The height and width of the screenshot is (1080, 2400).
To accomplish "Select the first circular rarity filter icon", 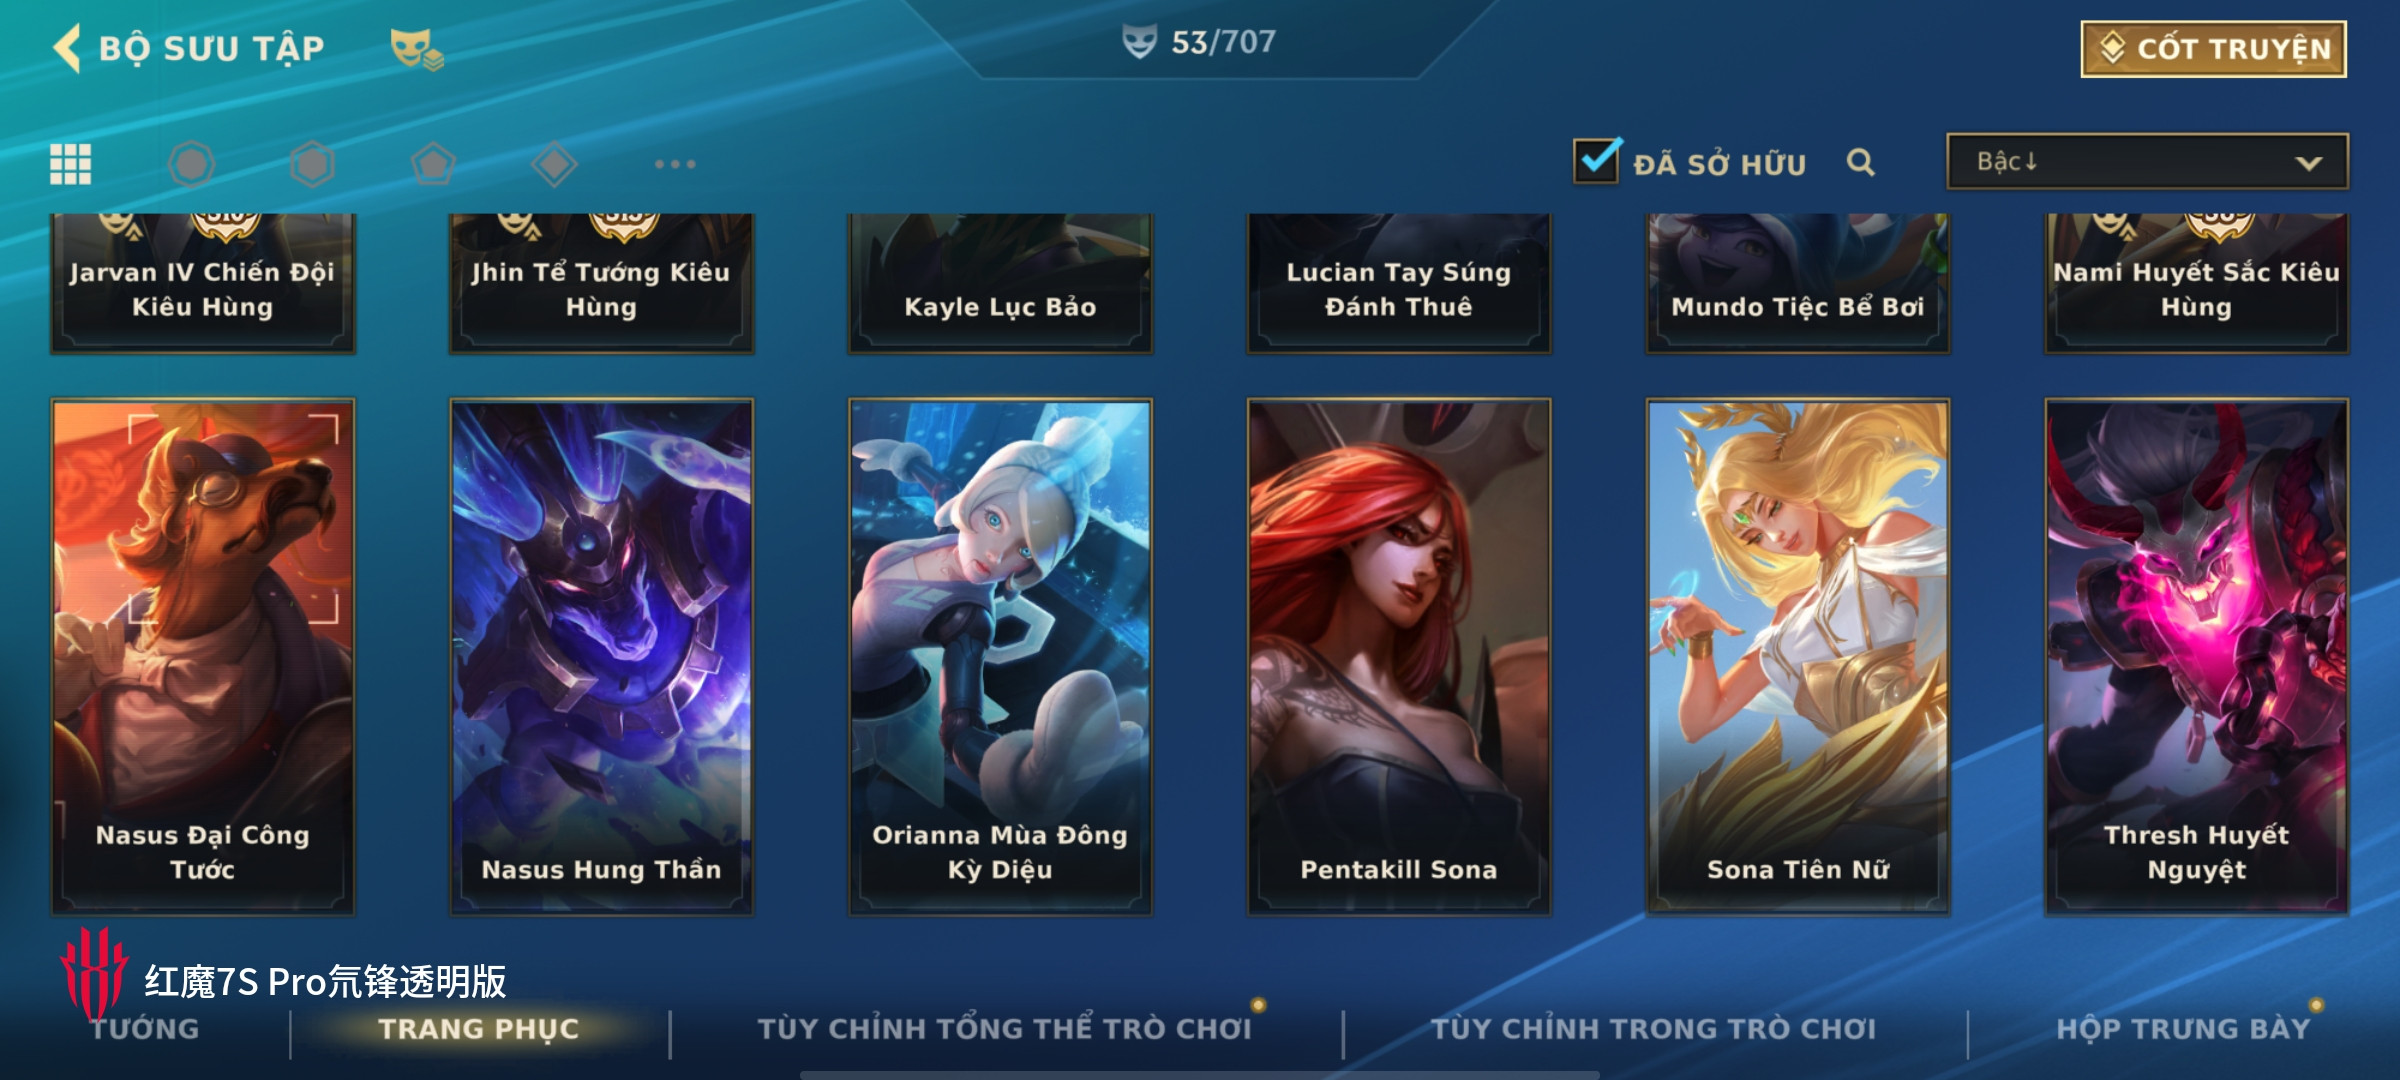I will point(191,164).
